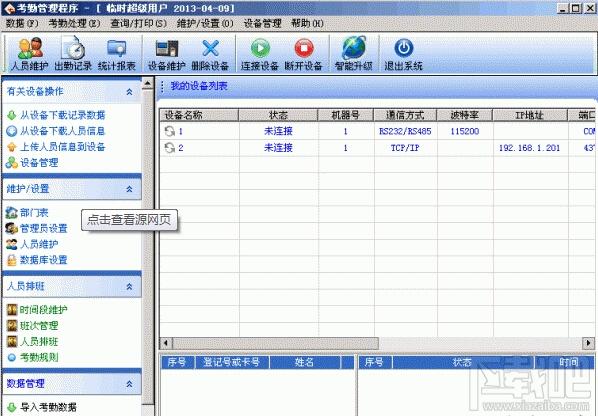Click refresh icon of device 1 row
The height and width of the screenshot is (416, 598).
[169, 131]
